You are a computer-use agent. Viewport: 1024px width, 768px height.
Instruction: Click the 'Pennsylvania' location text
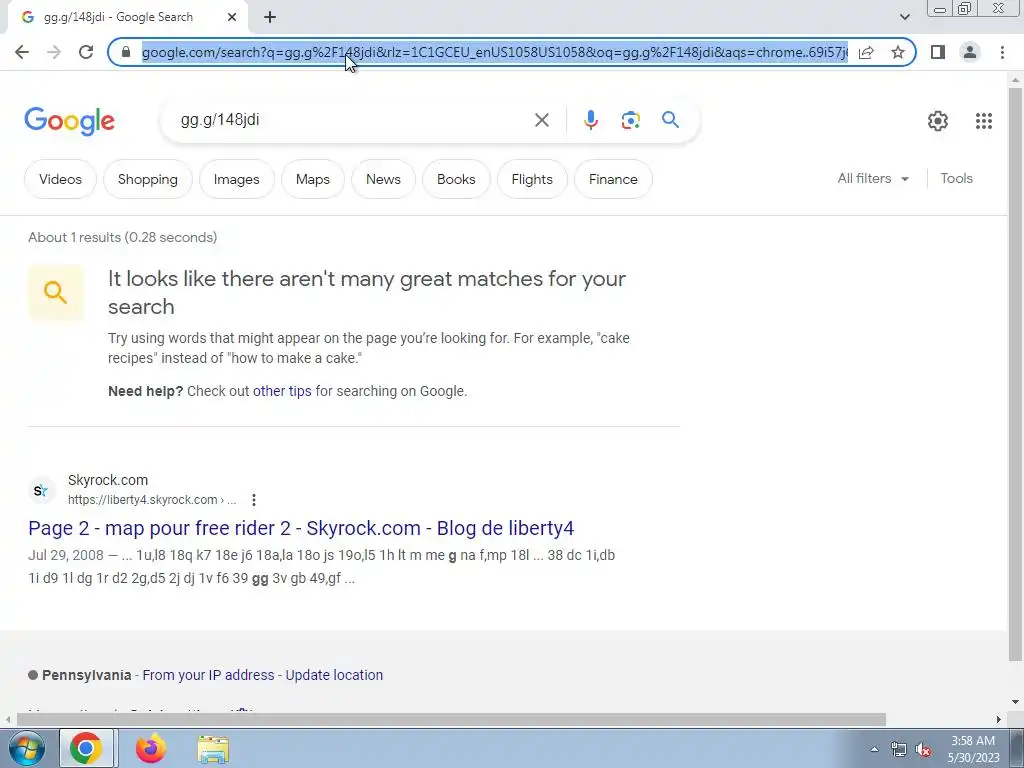point(86,675)
